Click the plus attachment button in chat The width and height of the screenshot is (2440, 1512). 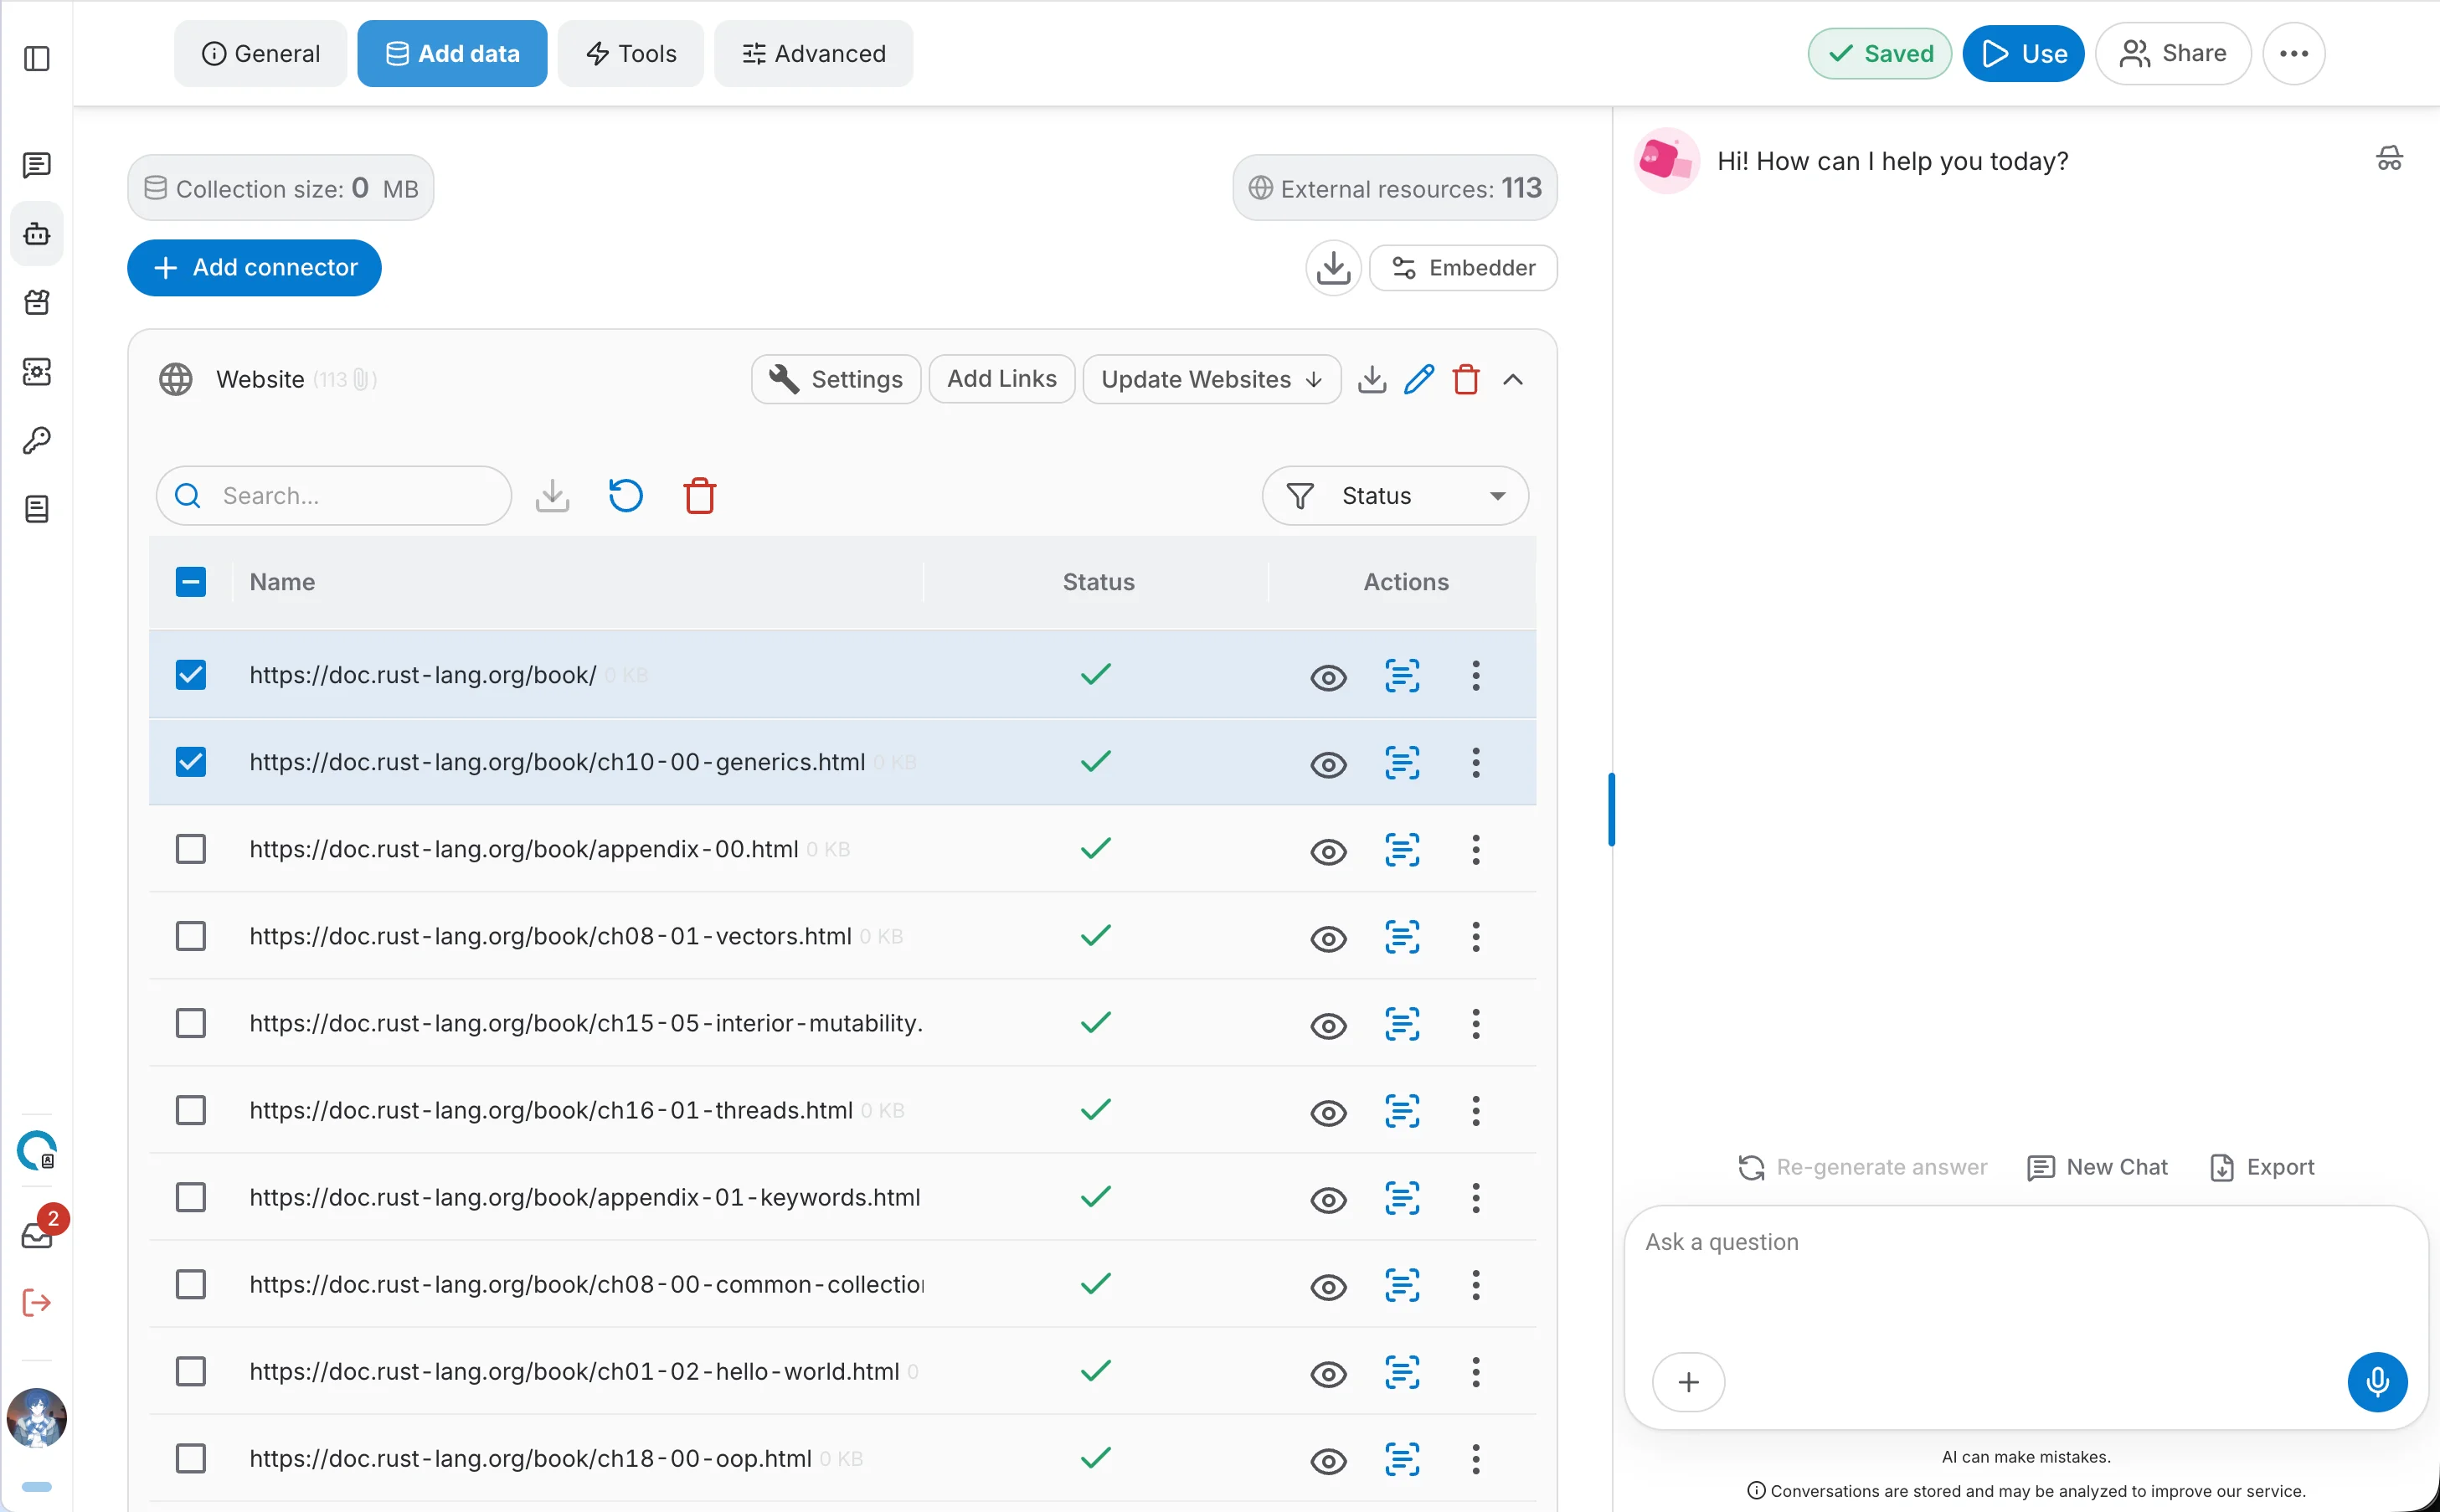[x=1688, y=1382]
